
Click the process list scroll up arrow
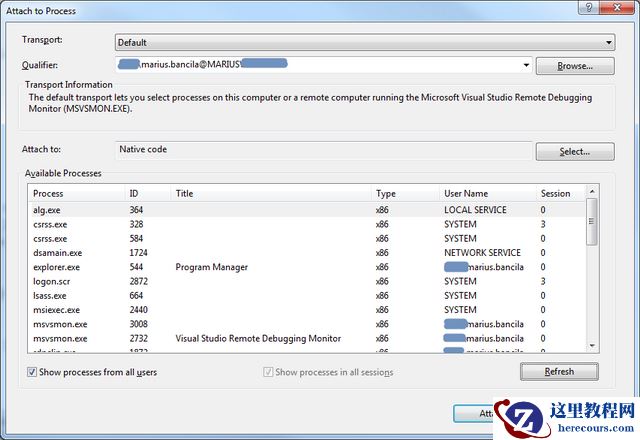click(x=592, y=191)
